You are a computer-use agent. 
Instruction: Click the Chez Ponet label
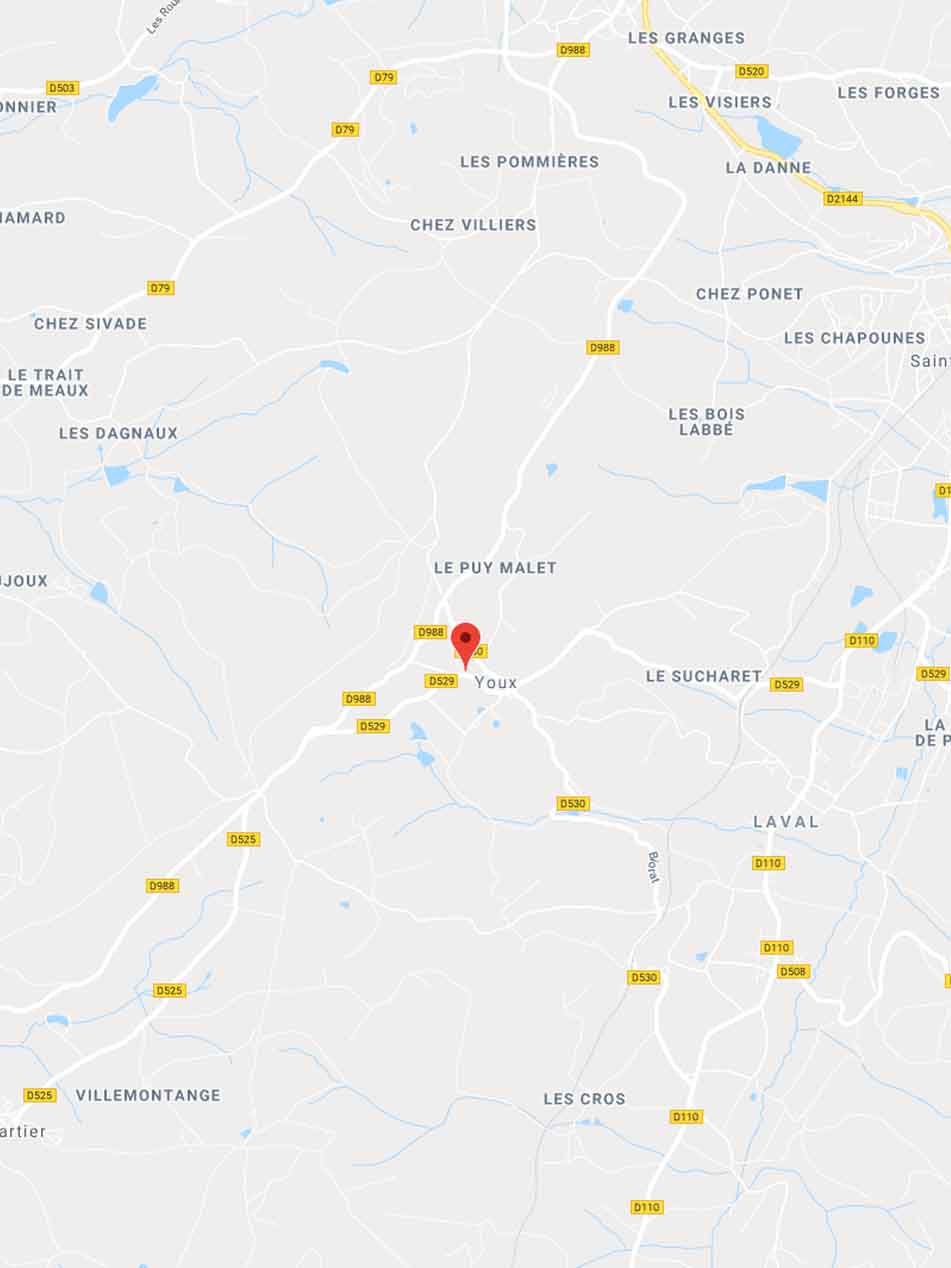coord(750,293)
